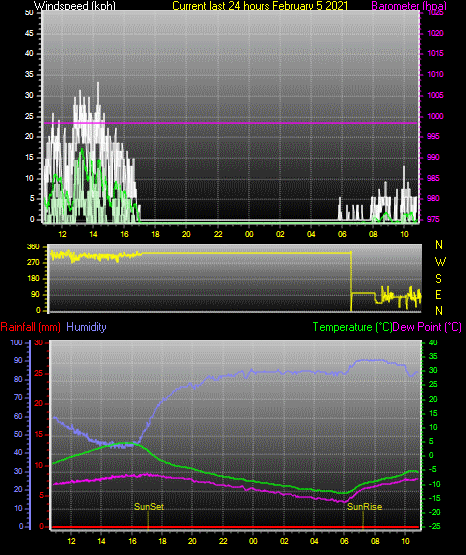Click the Humidity legend label
This screenshot has height=555, width=466.
[x=86, y=327]
